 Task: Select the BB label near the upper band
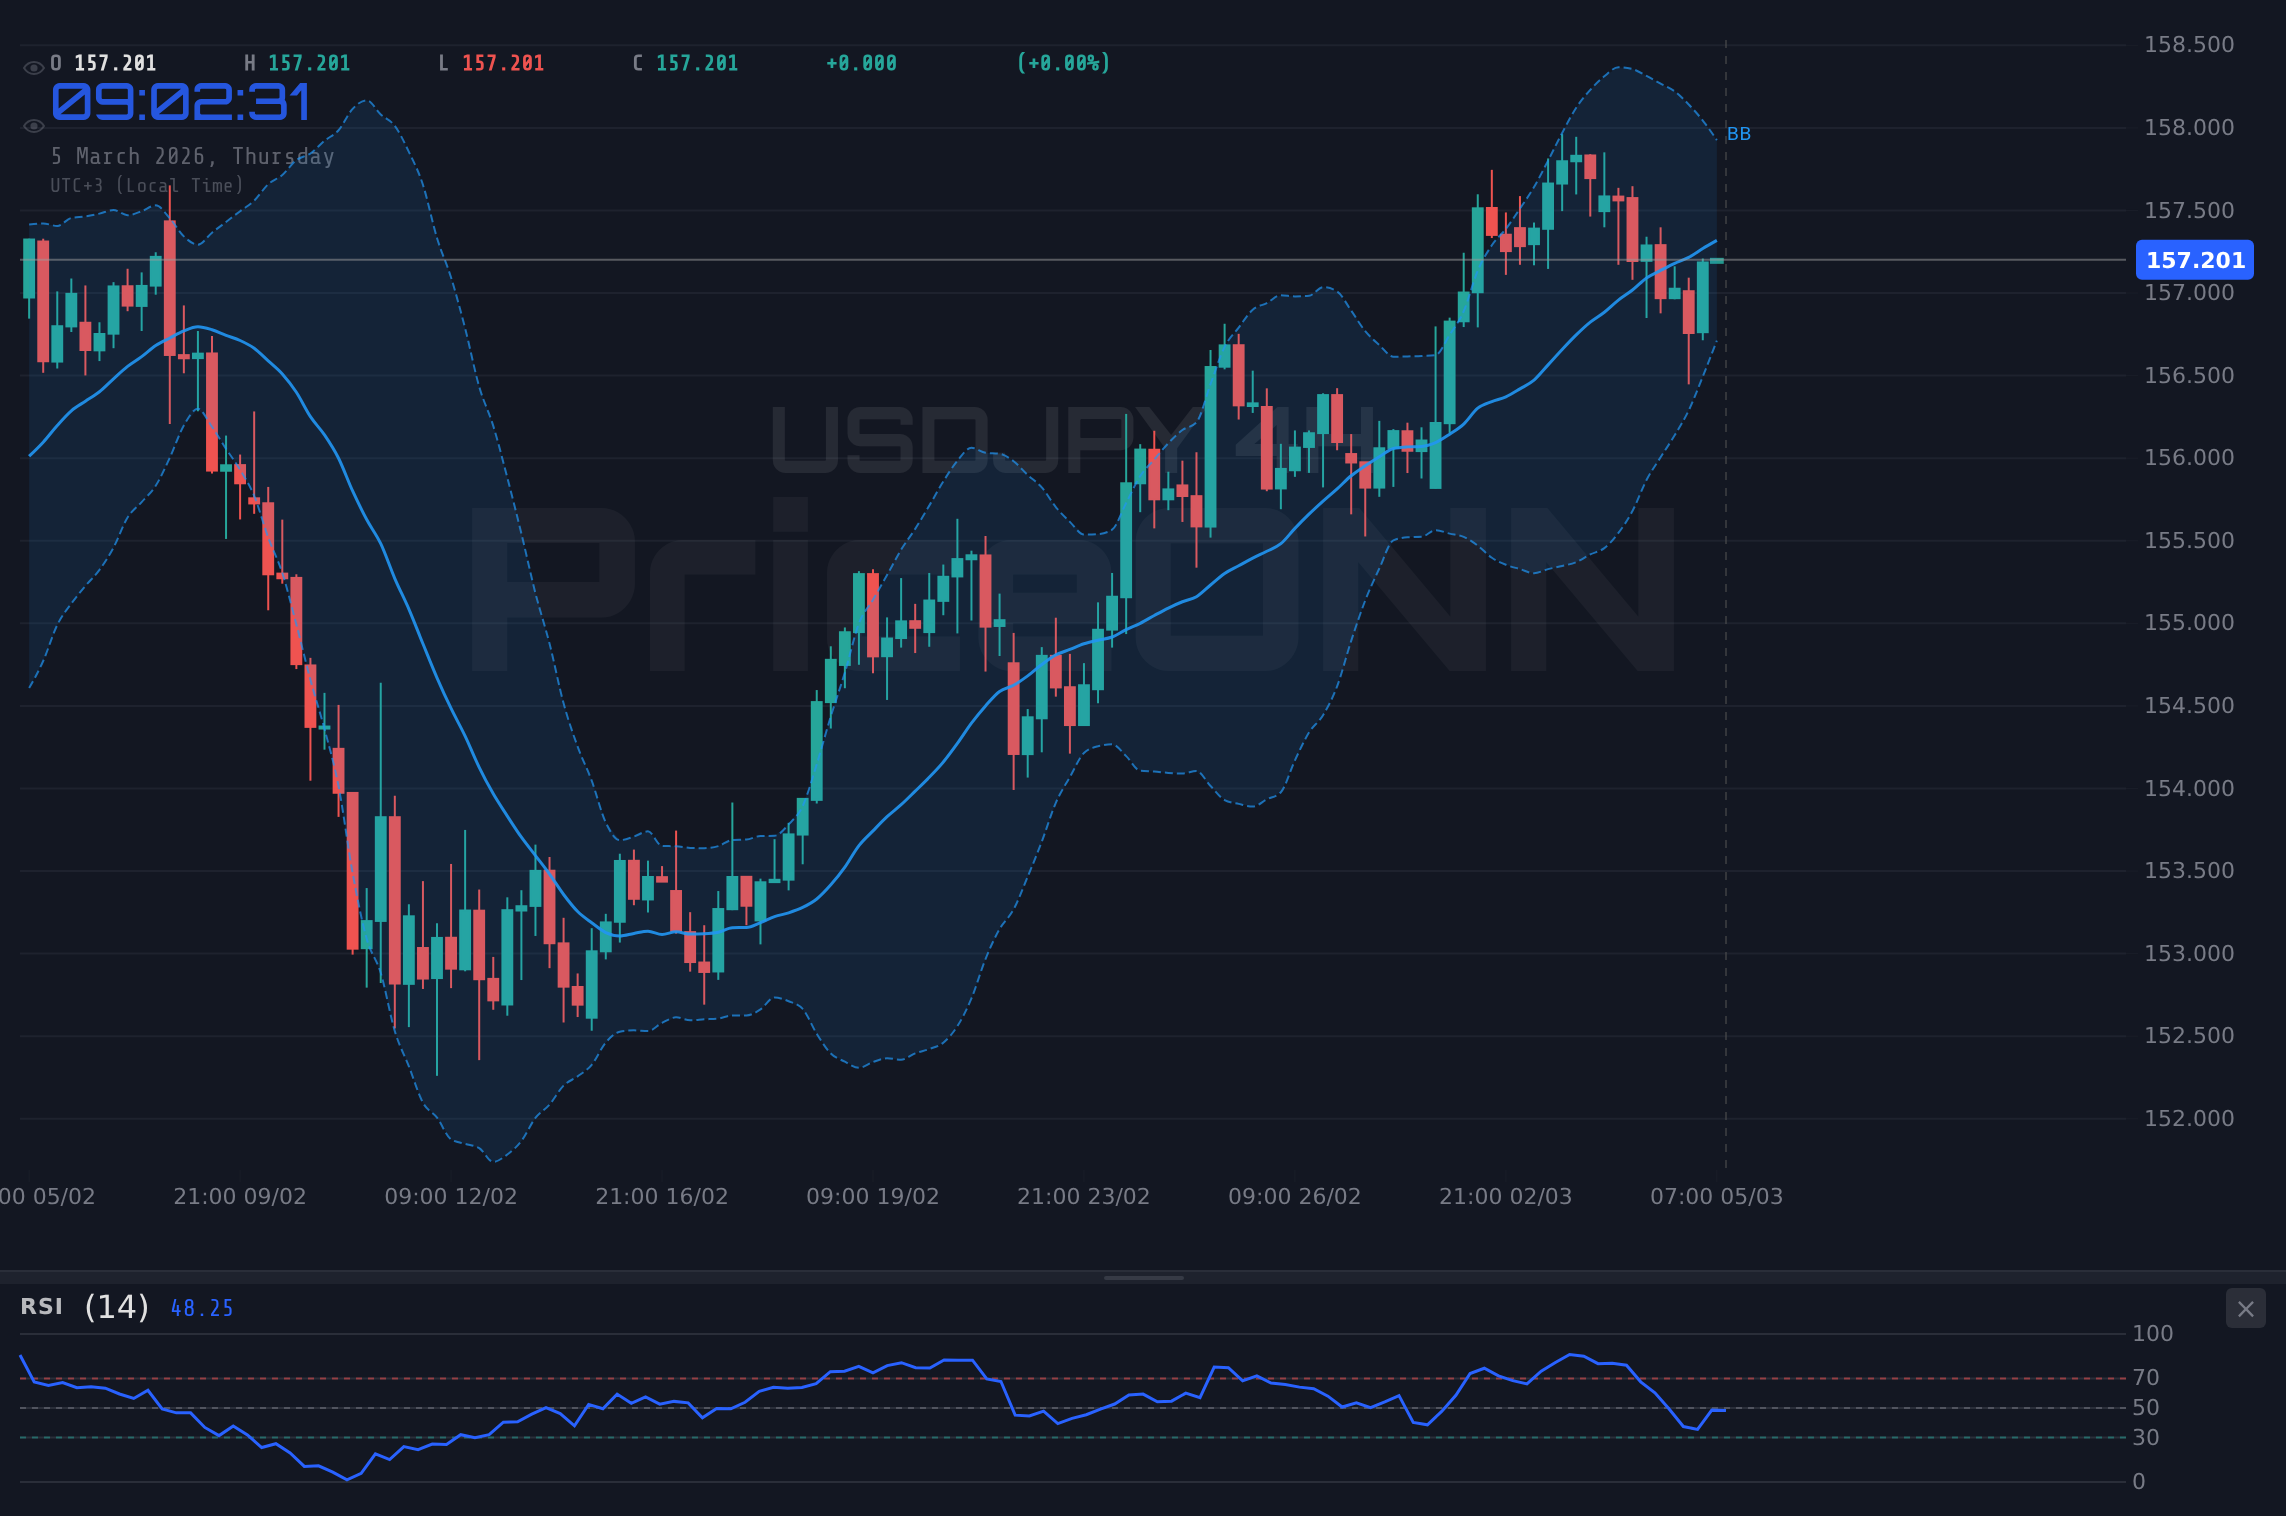(x=1739, y=133)
